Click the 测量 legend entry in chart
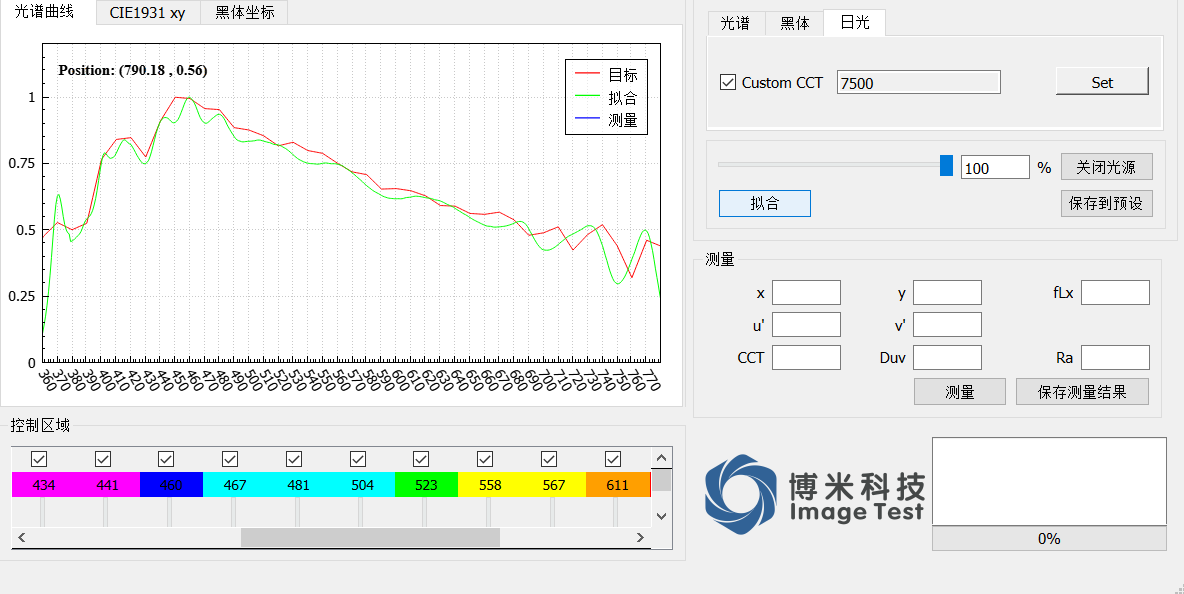Screen dimensions: 1184x594 click(x=607, y=120)
